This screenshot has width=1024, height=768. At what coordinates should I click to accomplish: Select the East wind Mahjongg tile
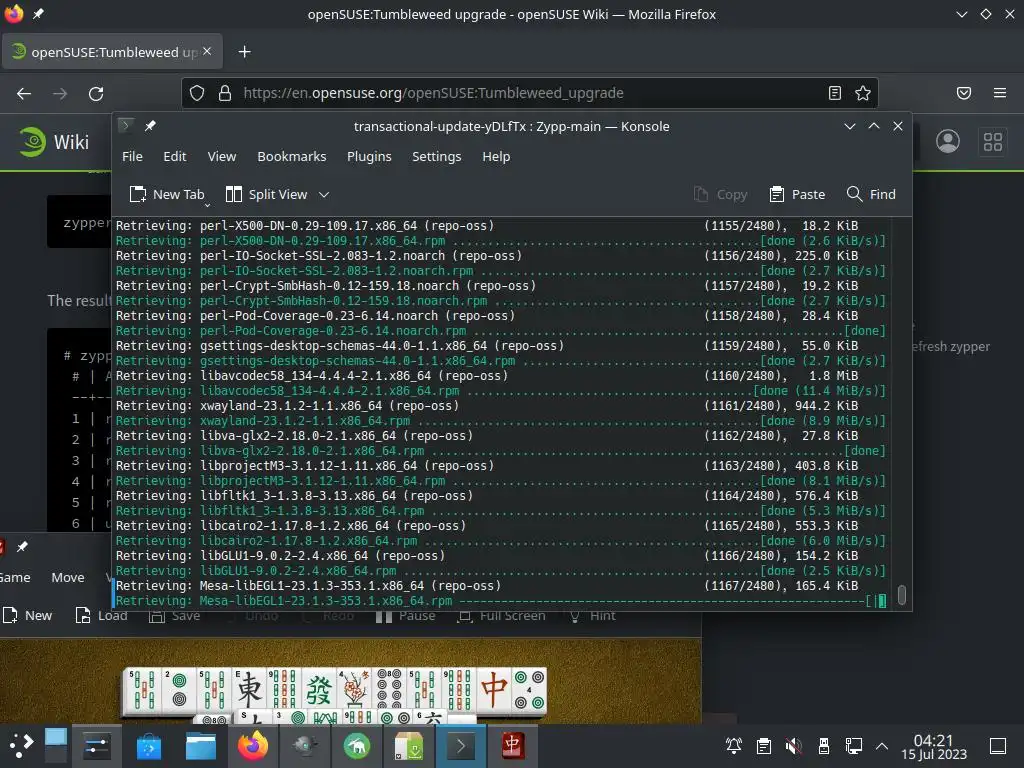click(249, 689)
